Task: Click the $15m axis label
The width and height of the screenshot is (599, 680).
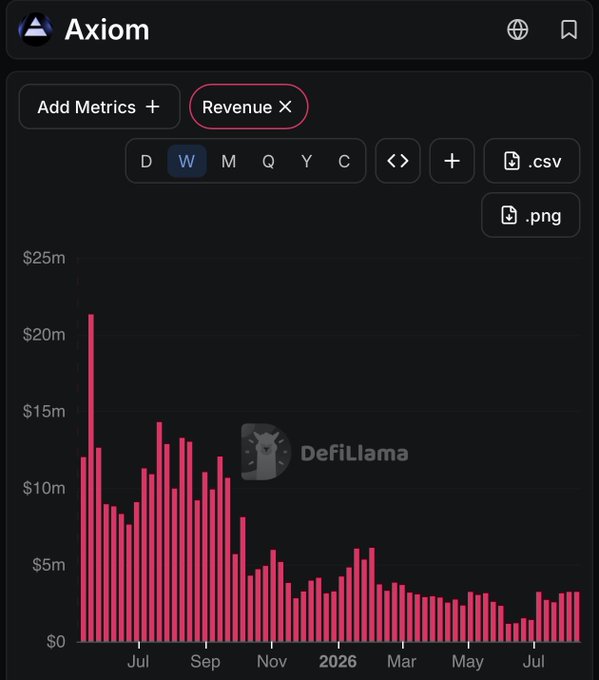Action: 44,411
